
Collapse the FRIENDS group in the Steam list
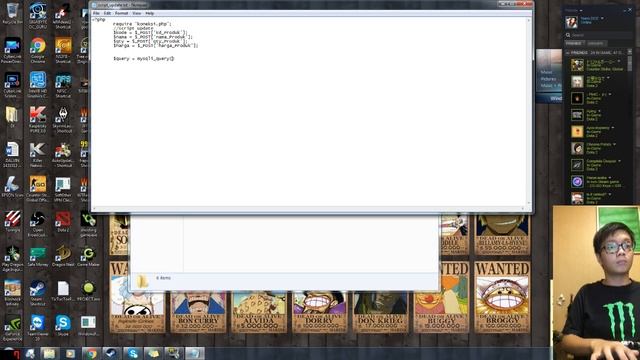[568, 53]
